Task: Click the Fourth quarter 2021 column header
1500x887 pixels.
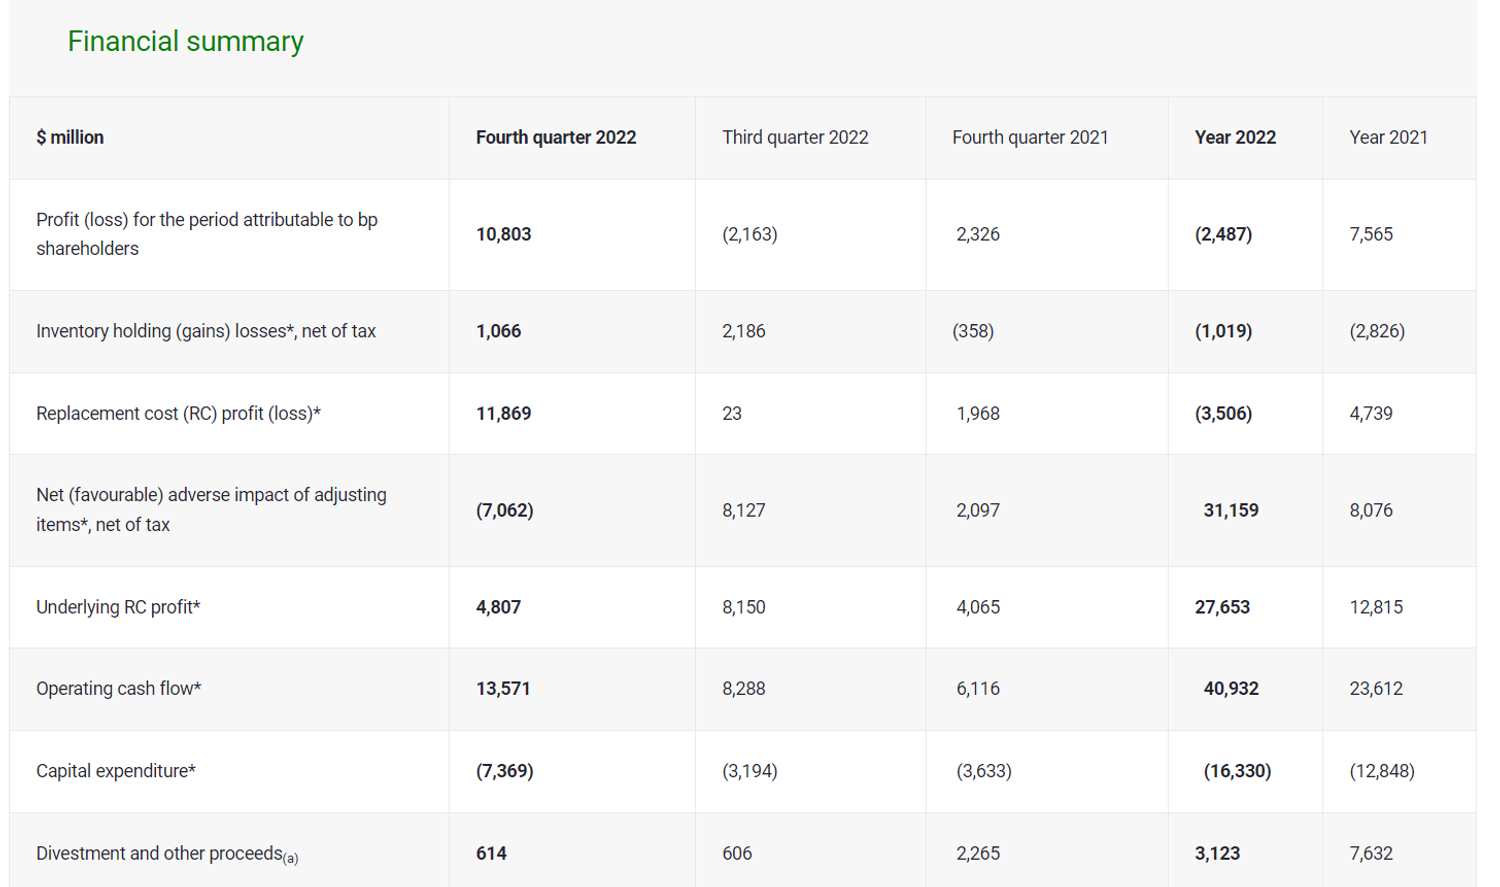Action: (1030, 137)
